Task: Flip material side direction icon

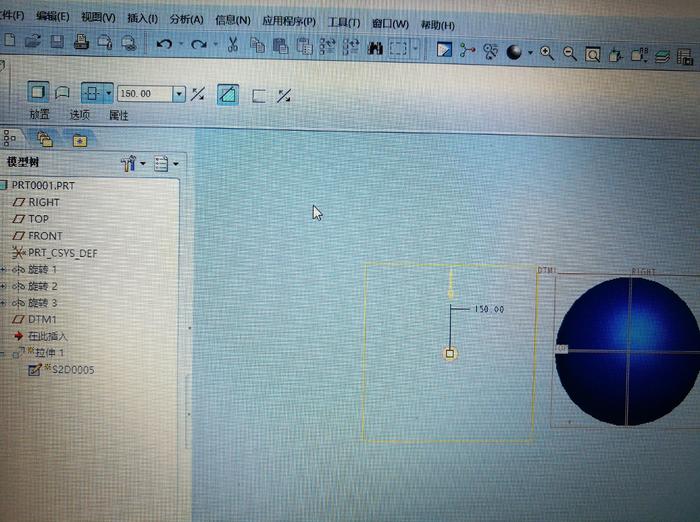Action: 284,96
